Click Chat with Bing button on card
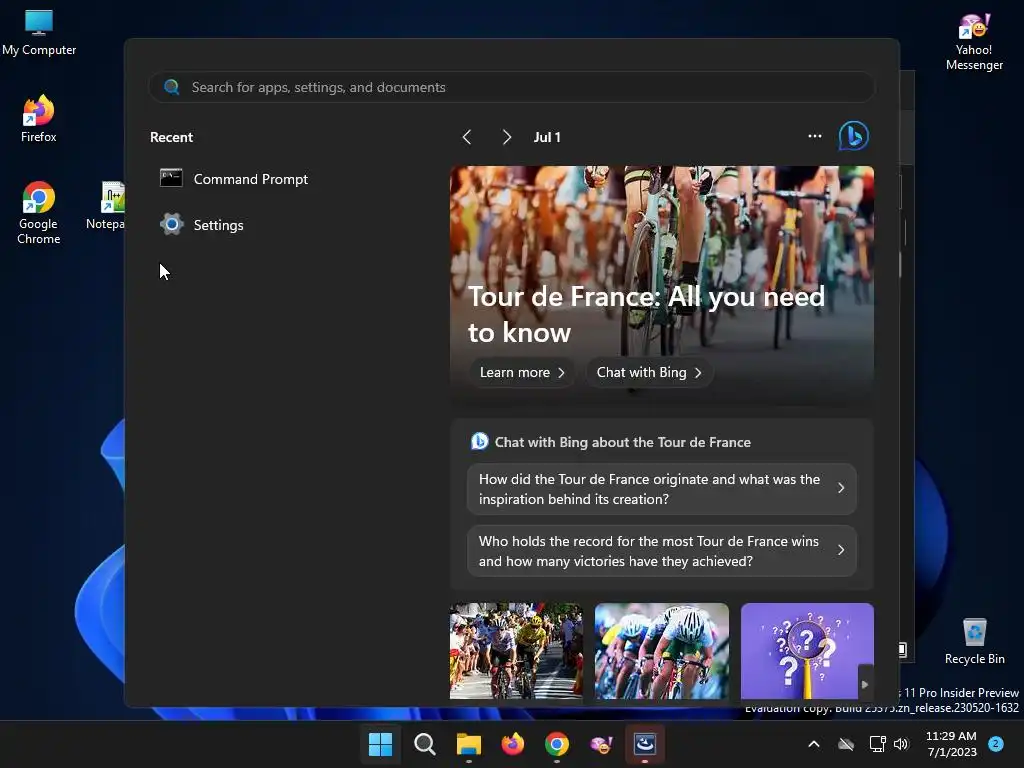 (x=649, y=372)
